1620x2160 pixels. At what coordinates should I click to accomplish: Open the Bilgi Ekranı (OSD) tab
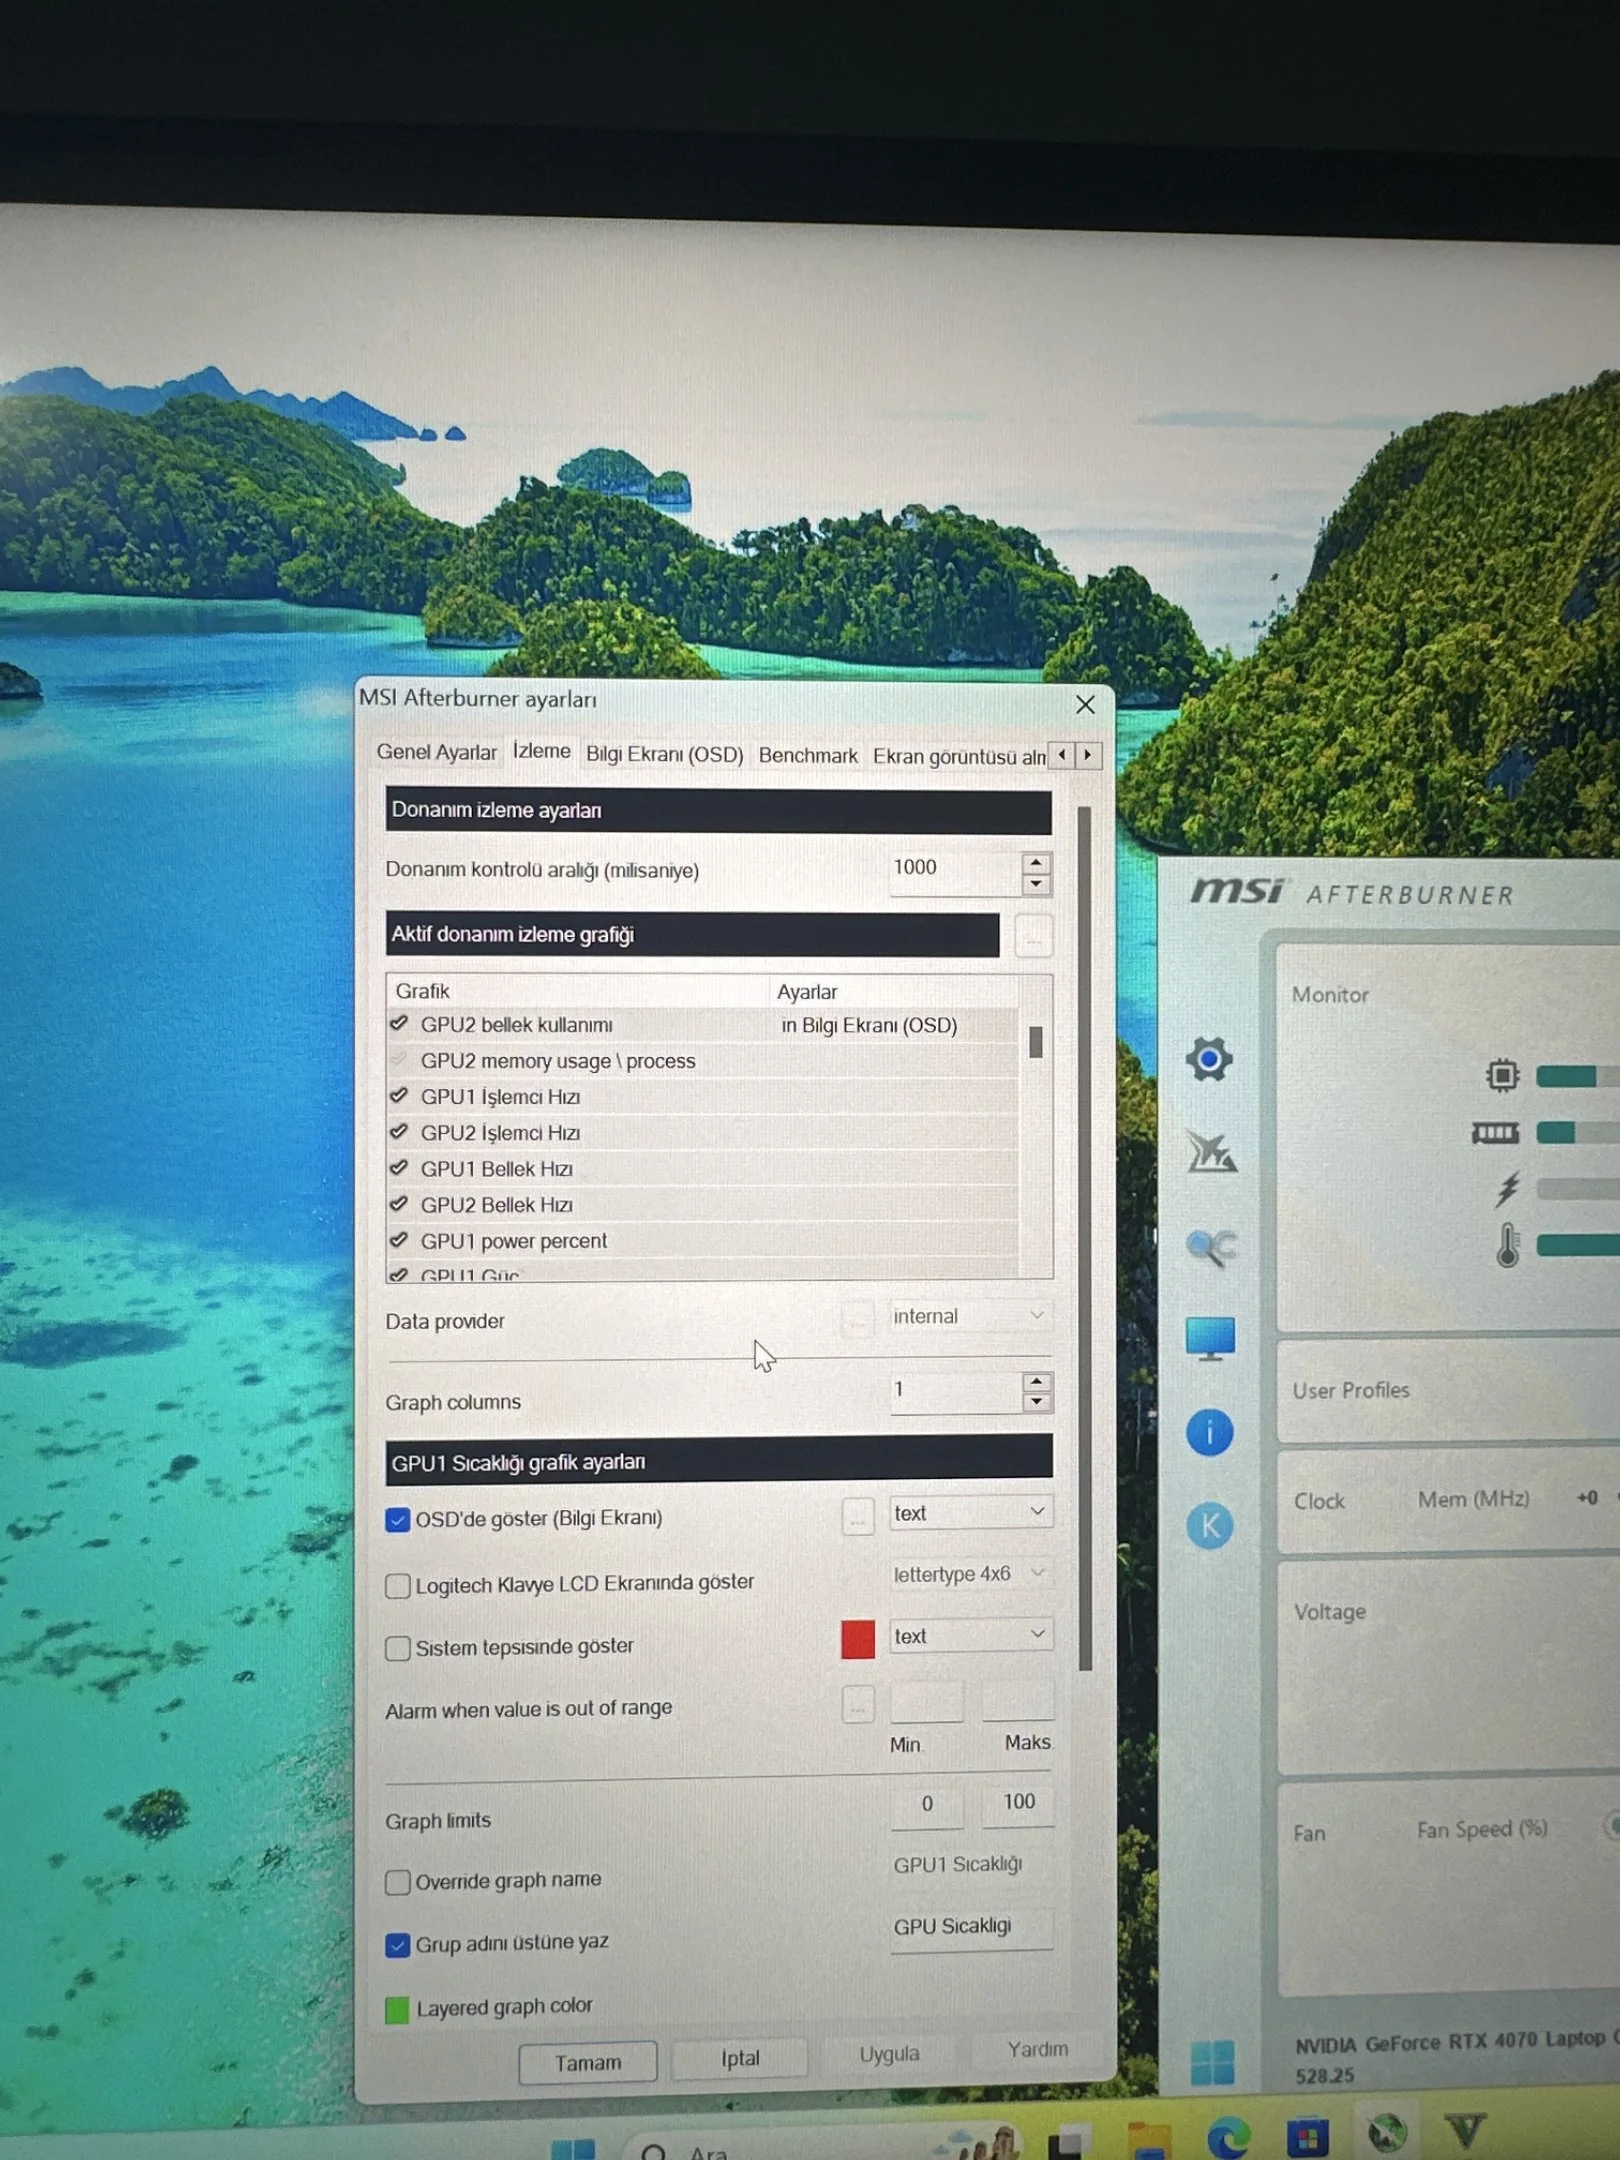tap(664, 754)
